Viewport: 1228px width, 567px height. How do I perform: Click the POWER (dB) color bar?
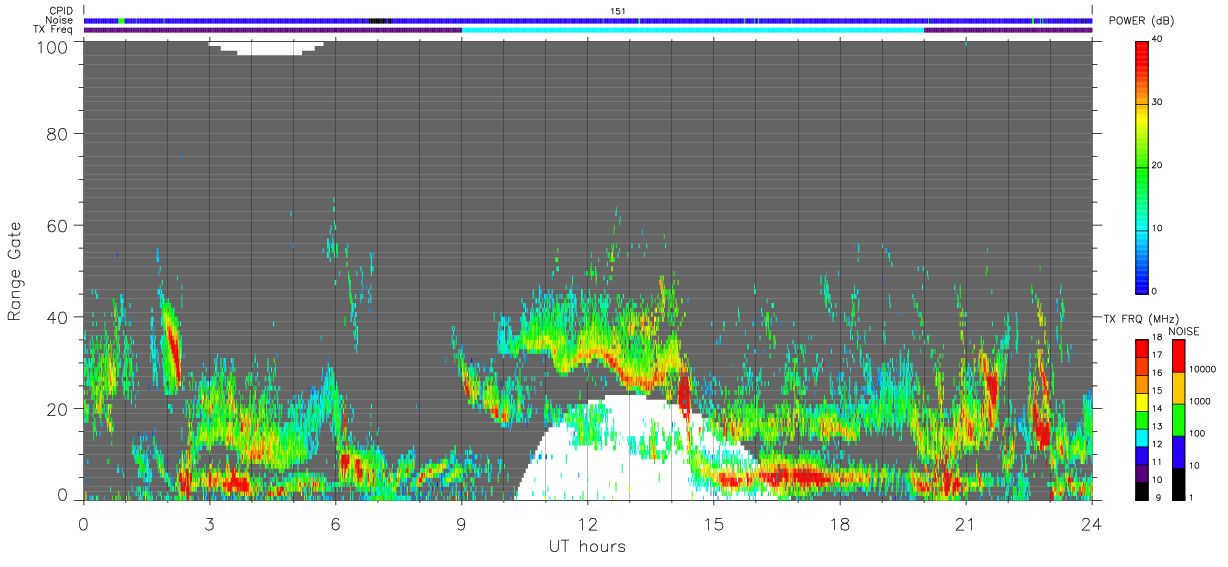(1141, 166)
